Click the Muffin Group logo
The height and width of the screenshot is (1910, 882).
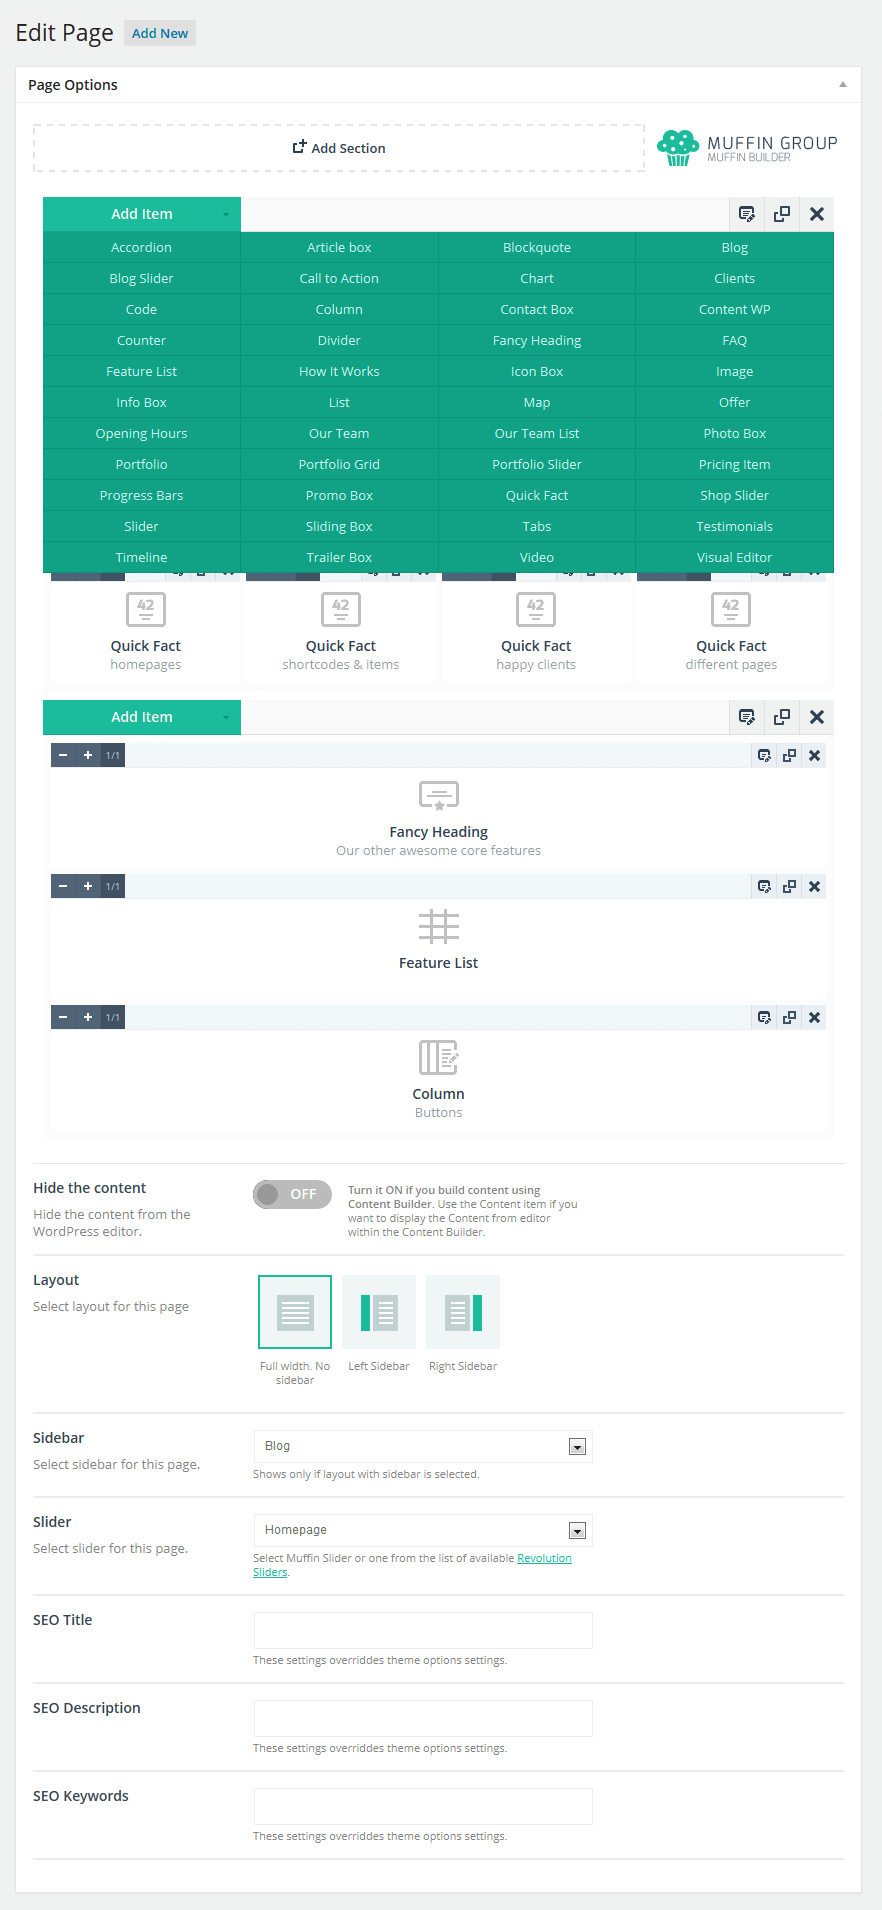click(747, 148)
